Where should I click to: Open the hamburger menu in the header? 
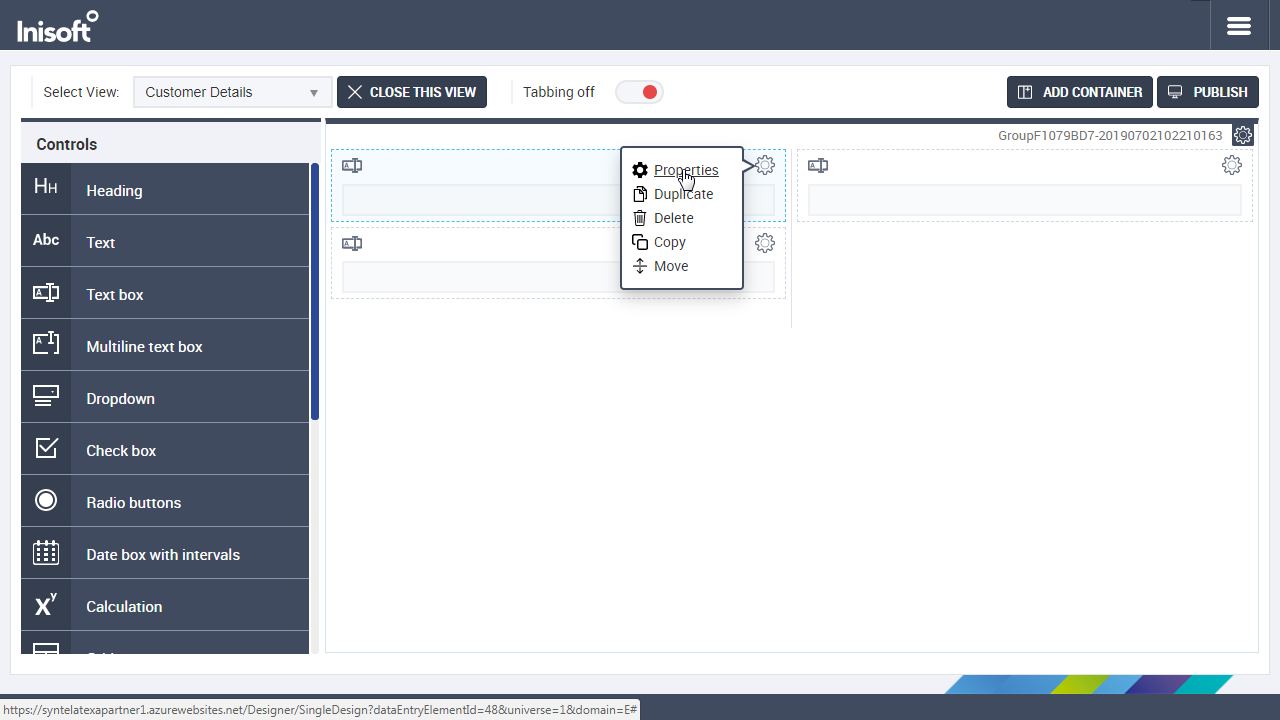click(x=1239, y=26)
